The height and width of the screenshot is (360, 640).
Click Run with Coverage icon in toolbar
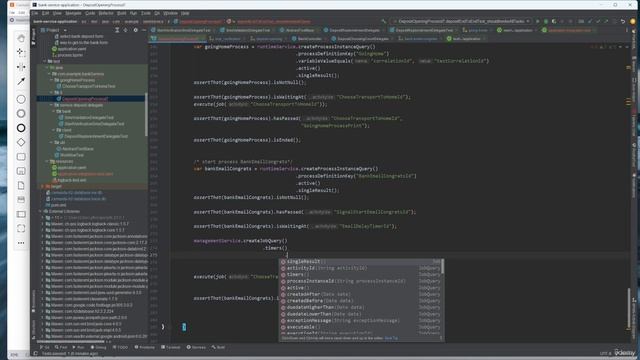tap(554, 21)
